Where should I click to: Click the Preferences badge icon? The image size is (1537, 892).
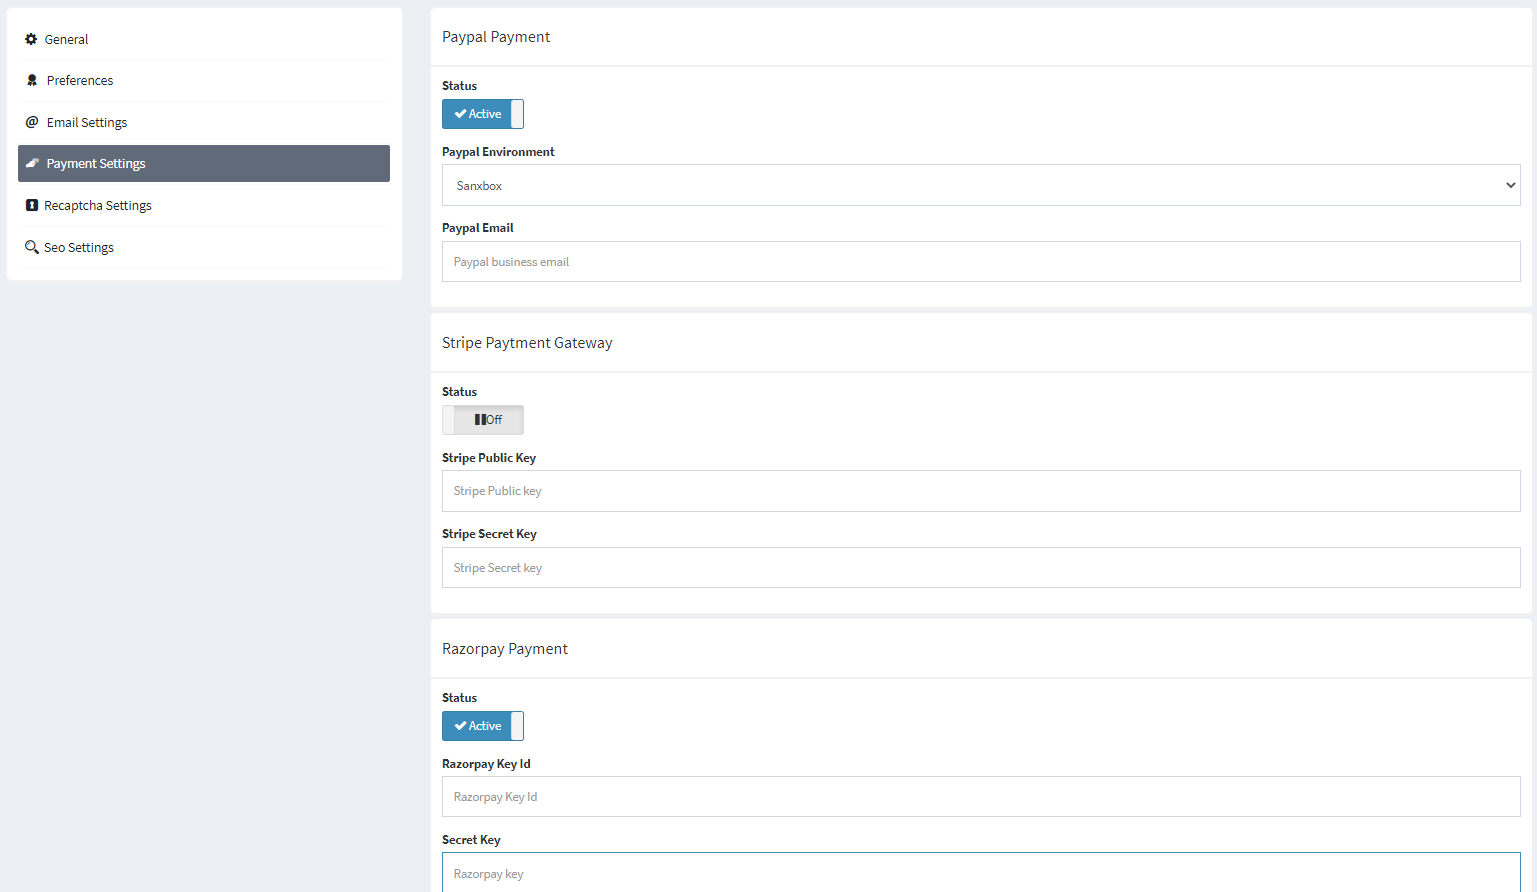click(x=32, y=80)
